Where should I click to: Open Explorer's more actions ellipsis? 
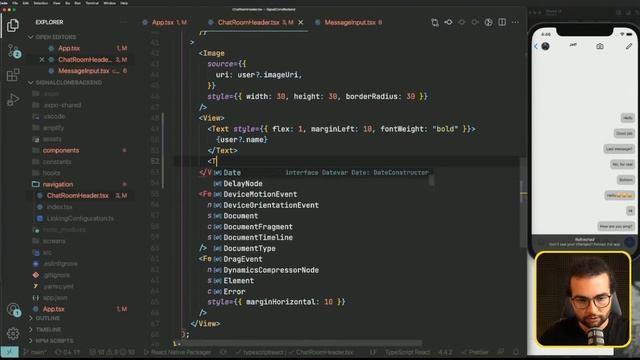124,22
